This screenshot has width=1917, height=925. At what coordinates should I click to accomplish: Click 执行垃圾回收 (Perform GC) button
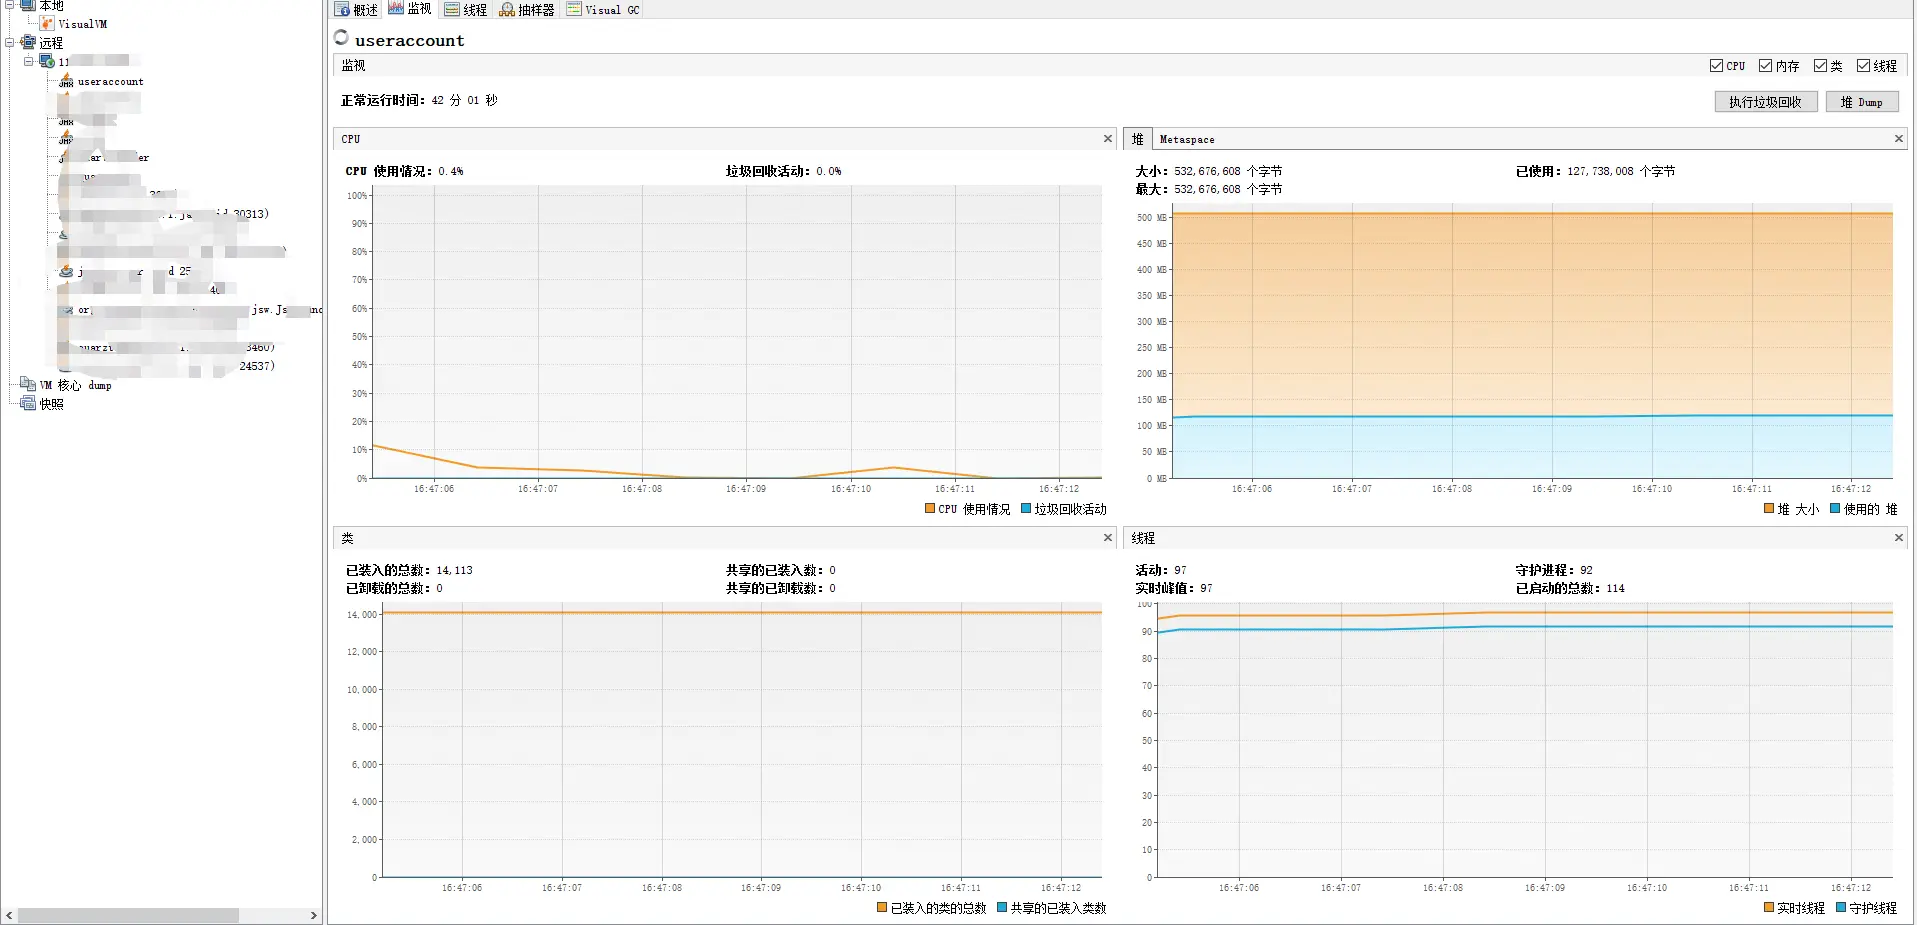click(1765, 102)
